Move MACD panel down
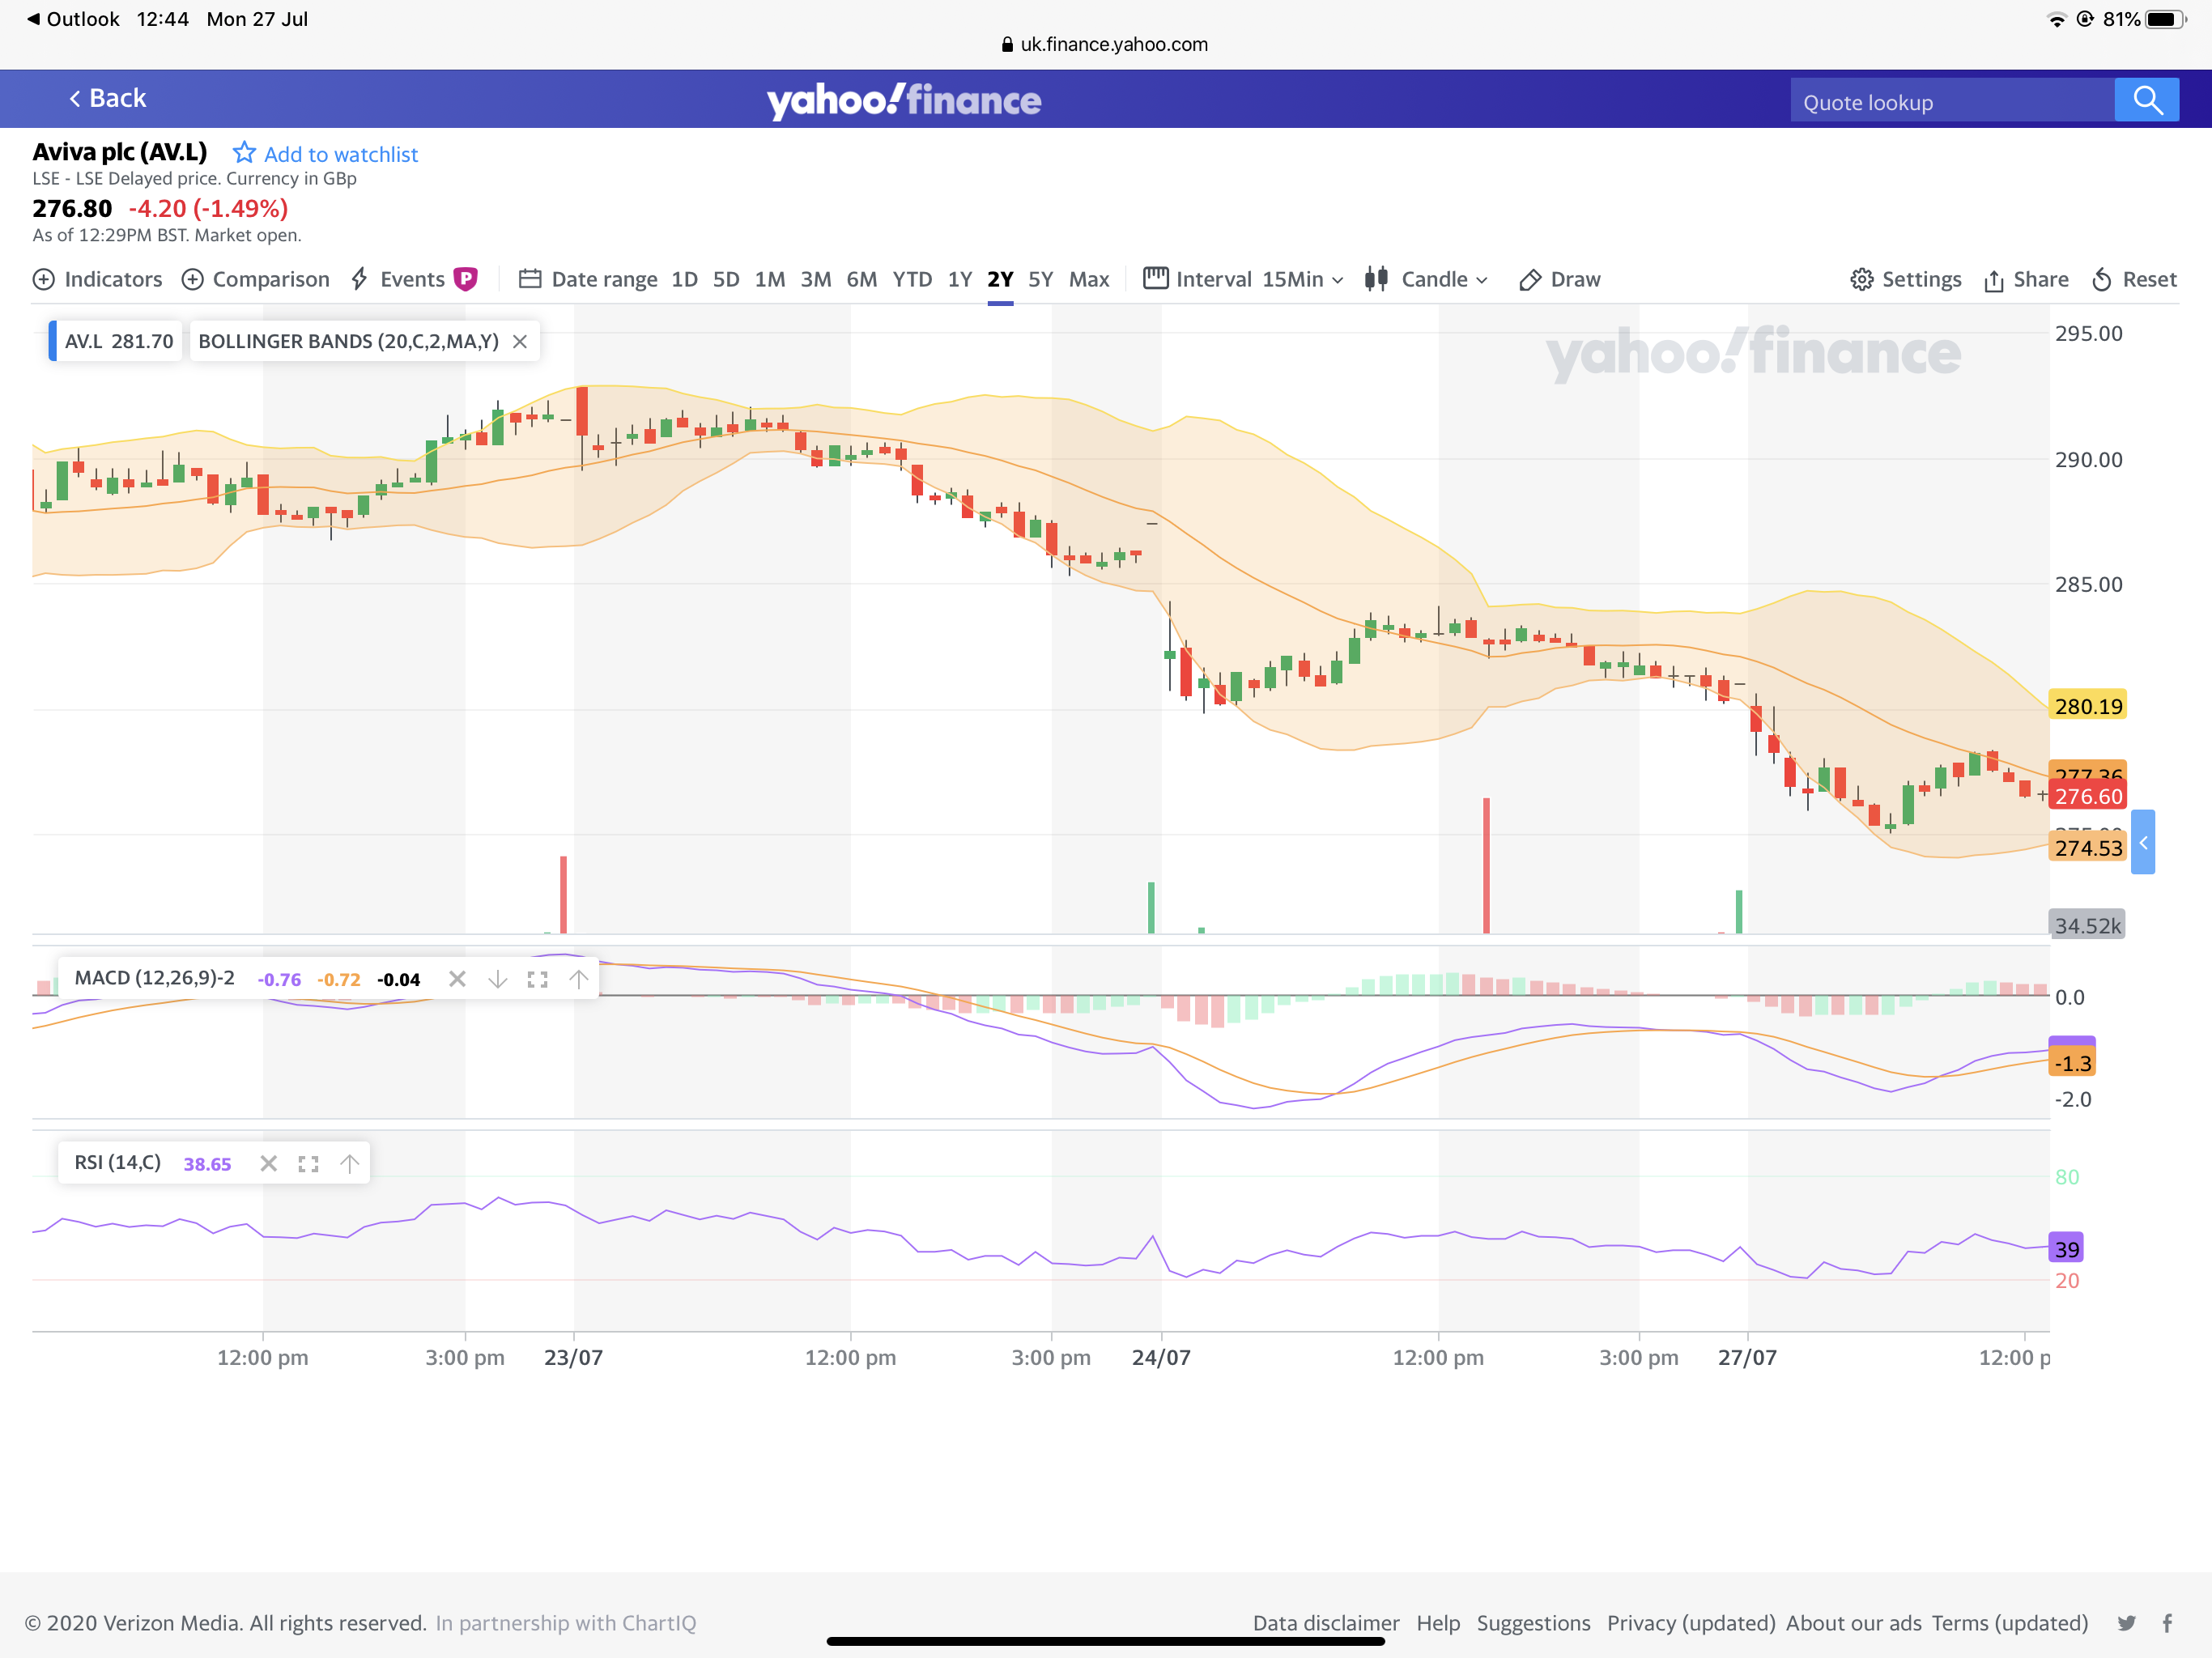The image size is (2212, 1658). click(x=497, y=979)
